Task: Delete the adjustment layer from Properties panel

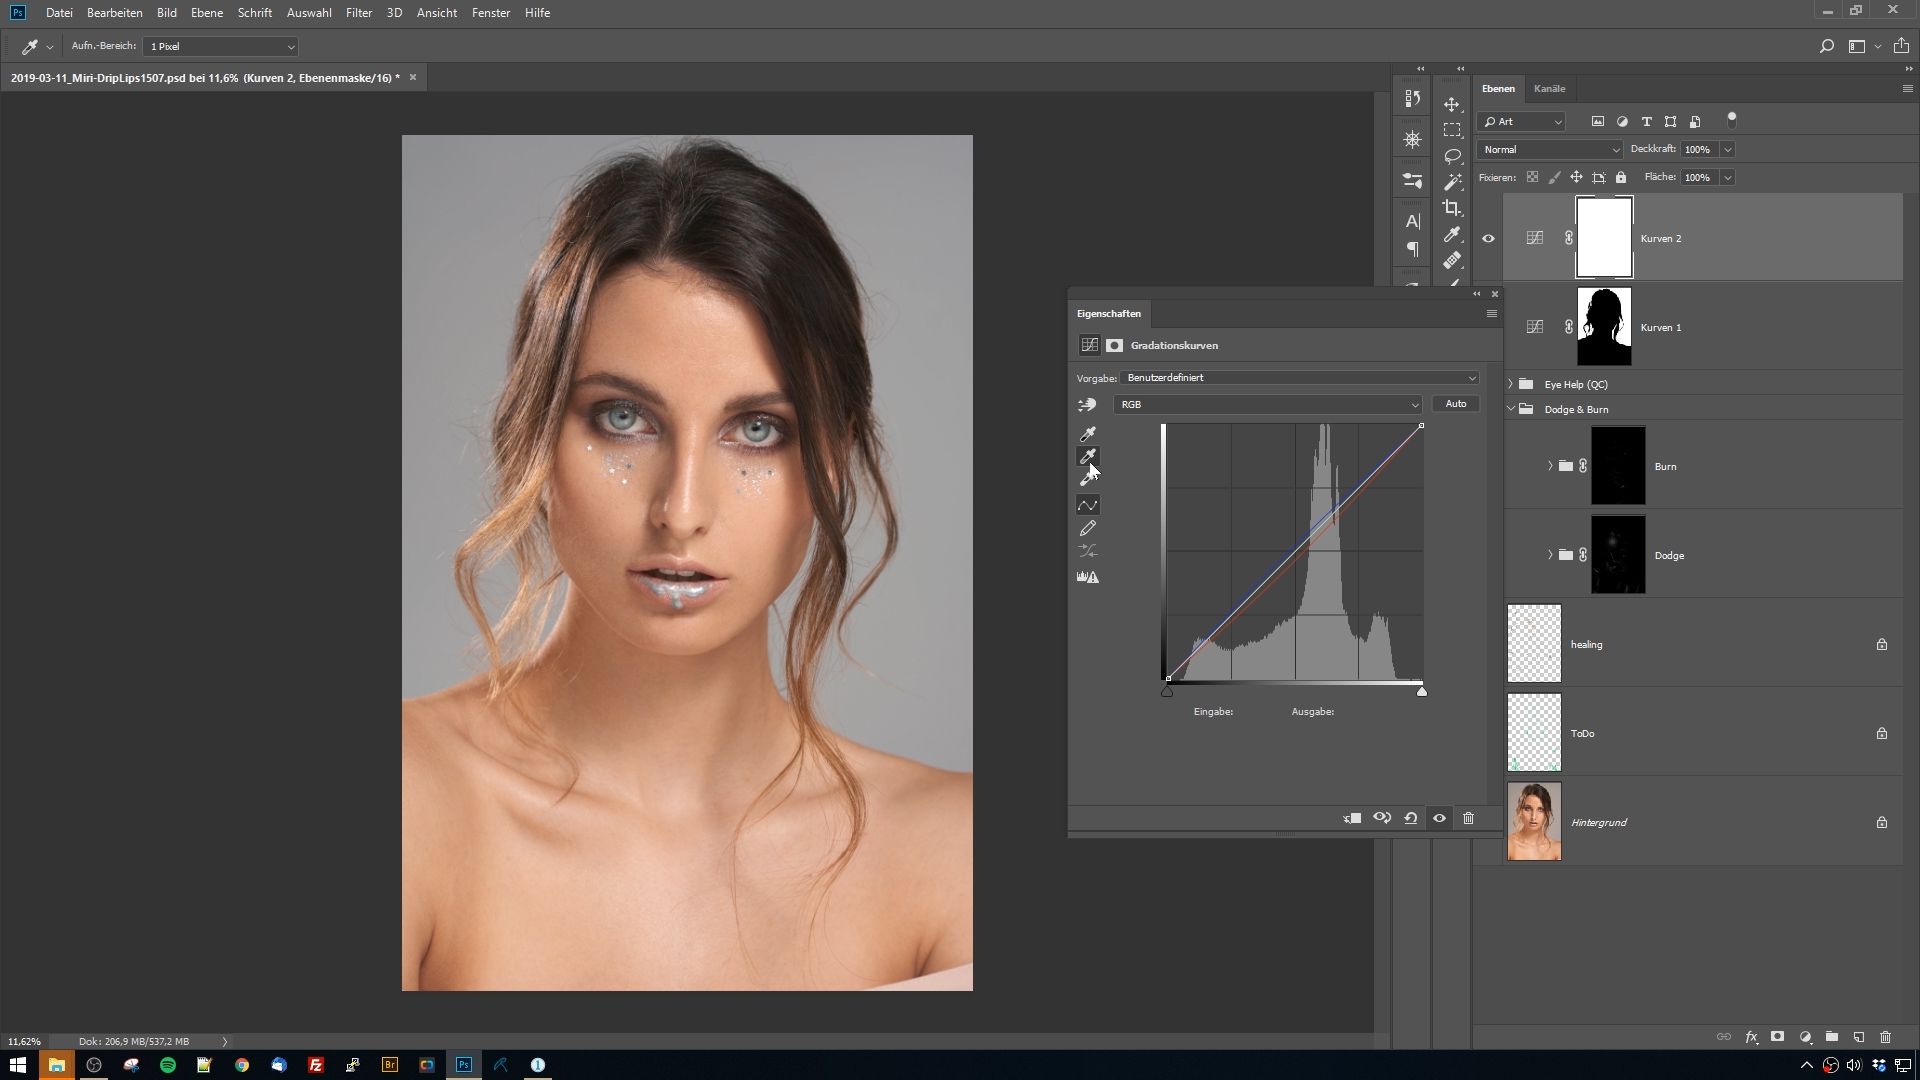Action: (x=1468, y=818)
